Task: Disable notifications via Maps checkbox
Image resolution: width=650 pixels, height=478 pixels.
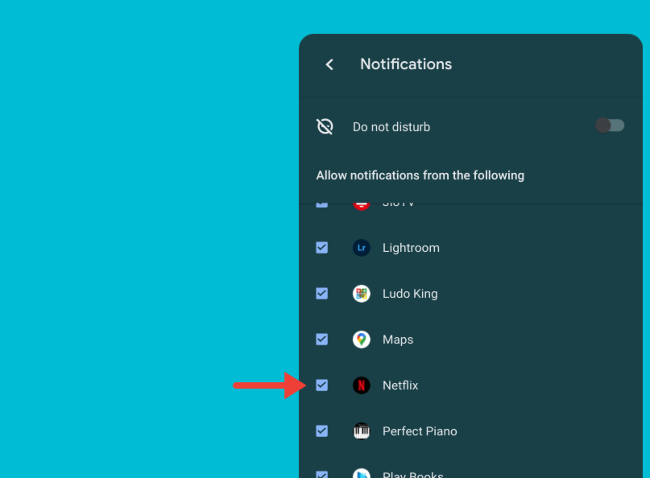Action: click(322, 340)
